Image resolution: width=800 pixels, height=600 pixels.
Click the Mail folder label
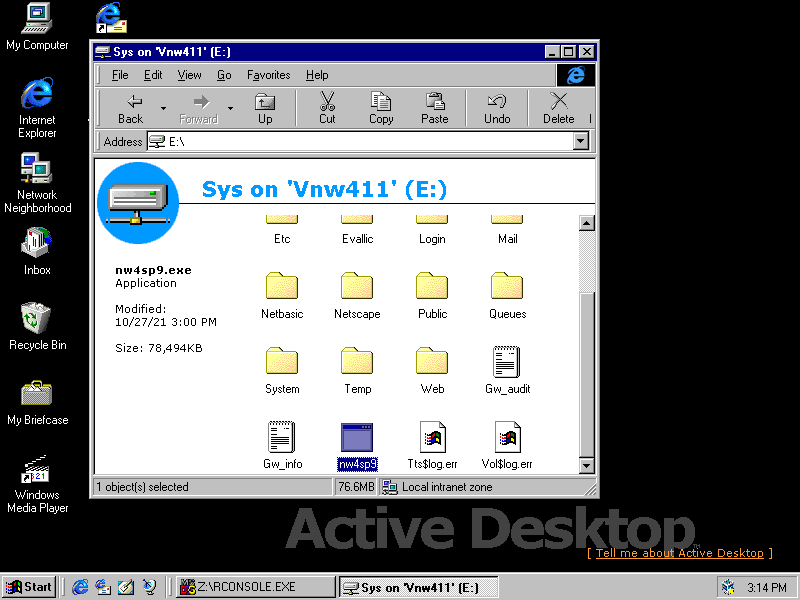coord(507,239)
